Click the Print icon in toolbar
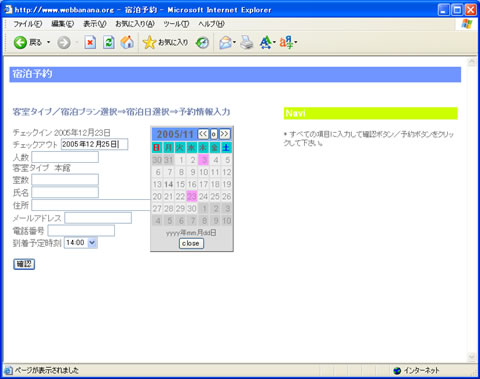 pyautogui.click(x=247, y=43)
